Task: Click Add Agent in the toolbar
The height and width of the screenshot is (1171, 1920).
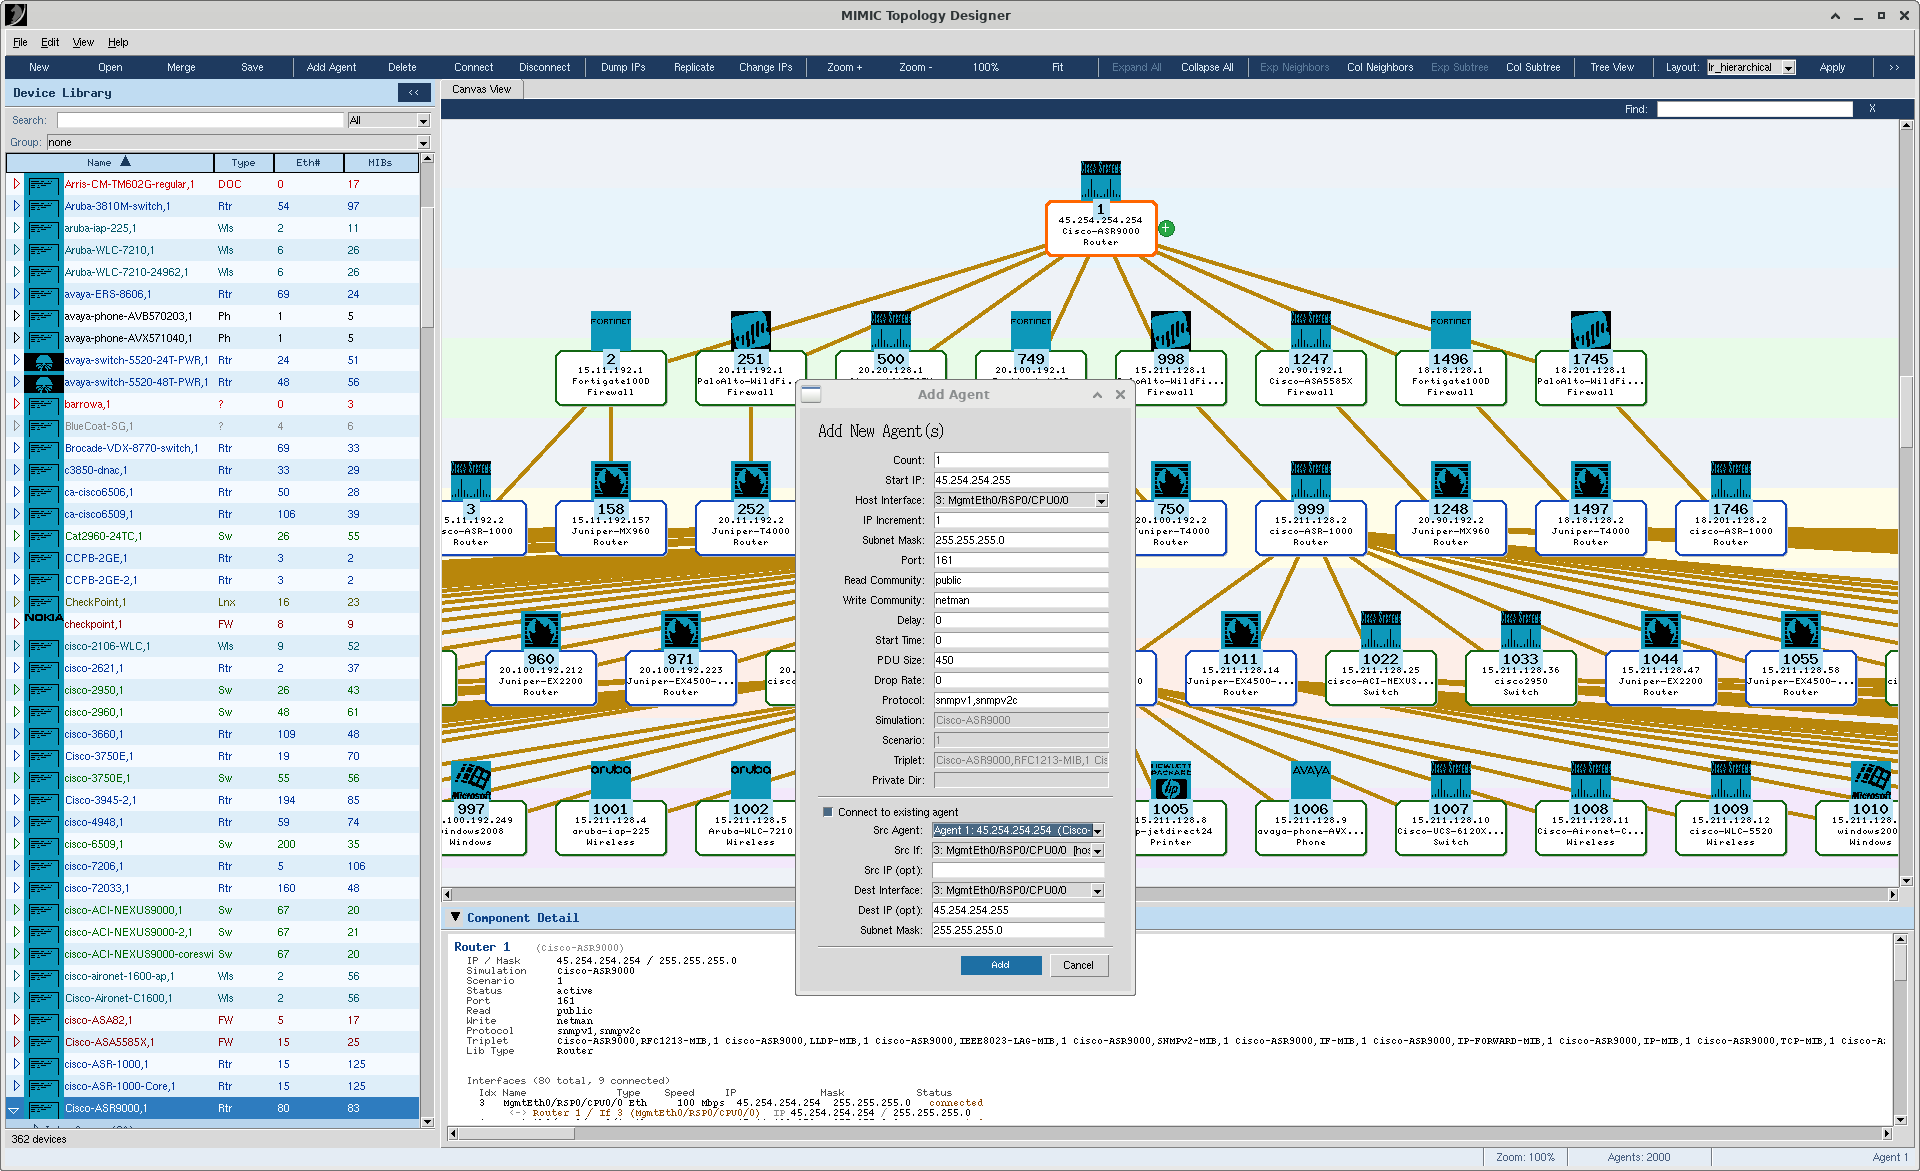Action: pos(331,67)
